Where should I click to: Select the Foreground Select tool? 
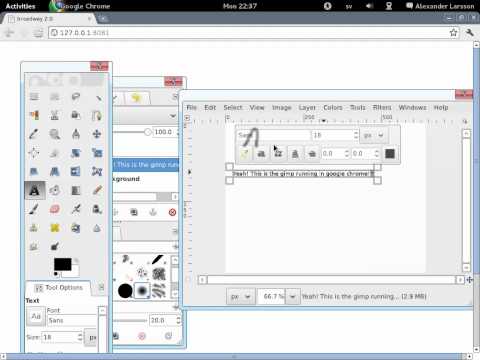tap(76, 115)
